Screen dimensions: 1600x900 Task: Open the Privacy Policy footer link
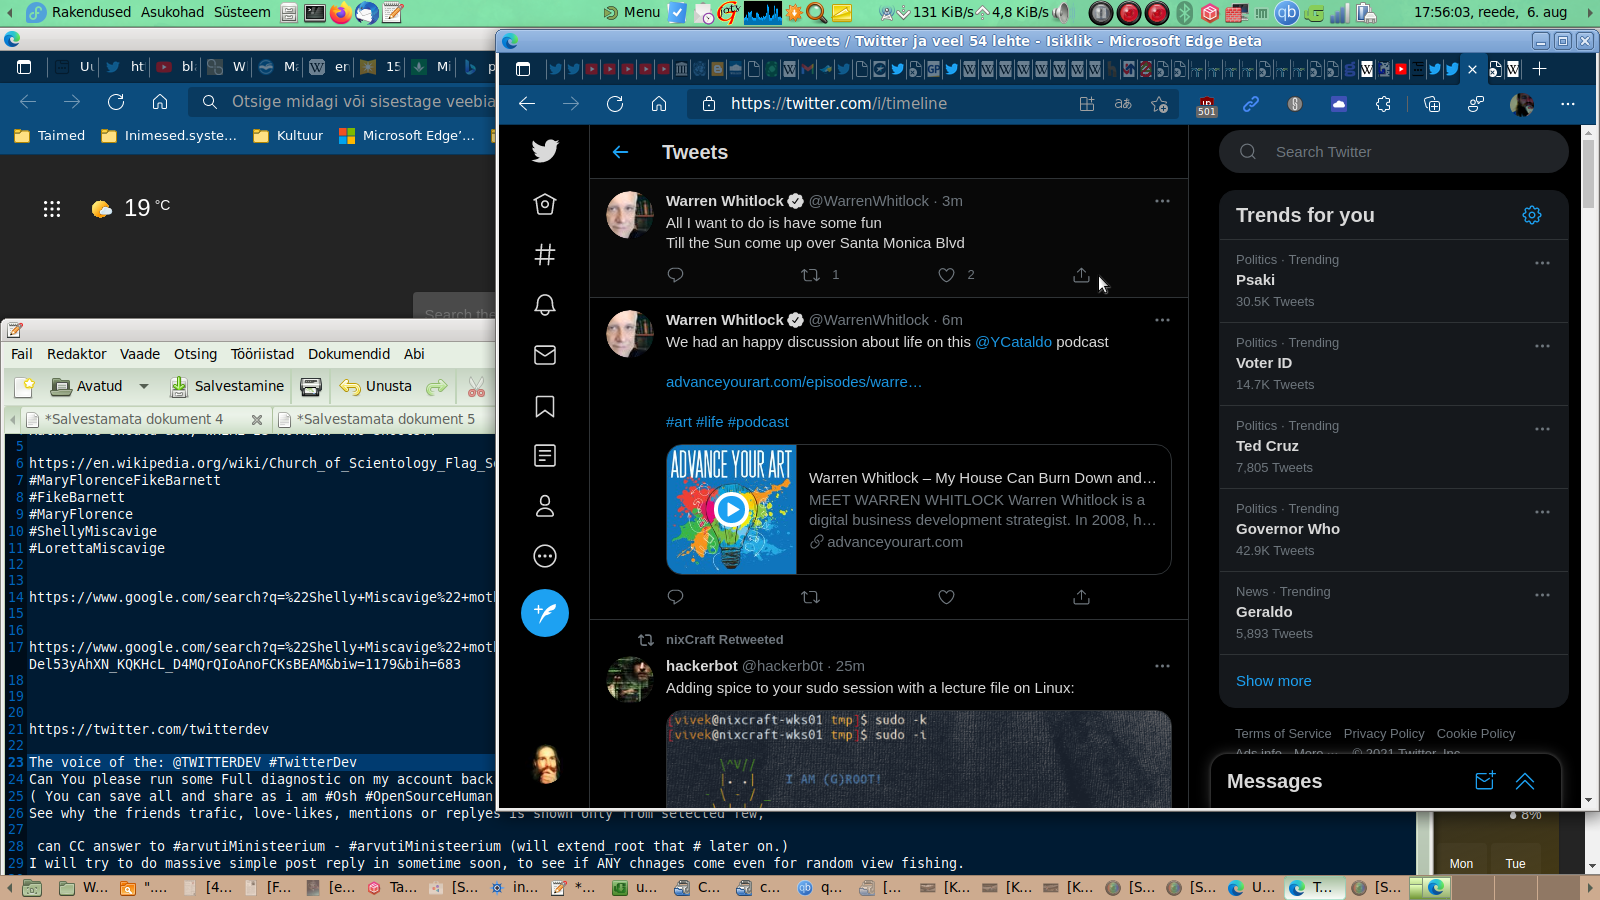point(1384,734)
